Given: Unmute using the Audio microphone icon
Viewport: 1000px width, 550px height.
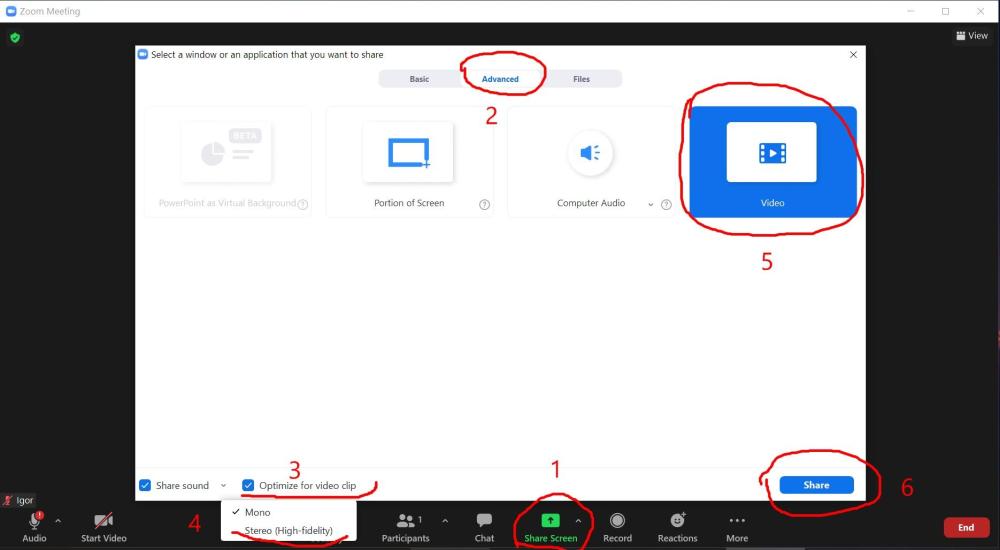Looking at the screenshot, I should [x=35, y=521].
